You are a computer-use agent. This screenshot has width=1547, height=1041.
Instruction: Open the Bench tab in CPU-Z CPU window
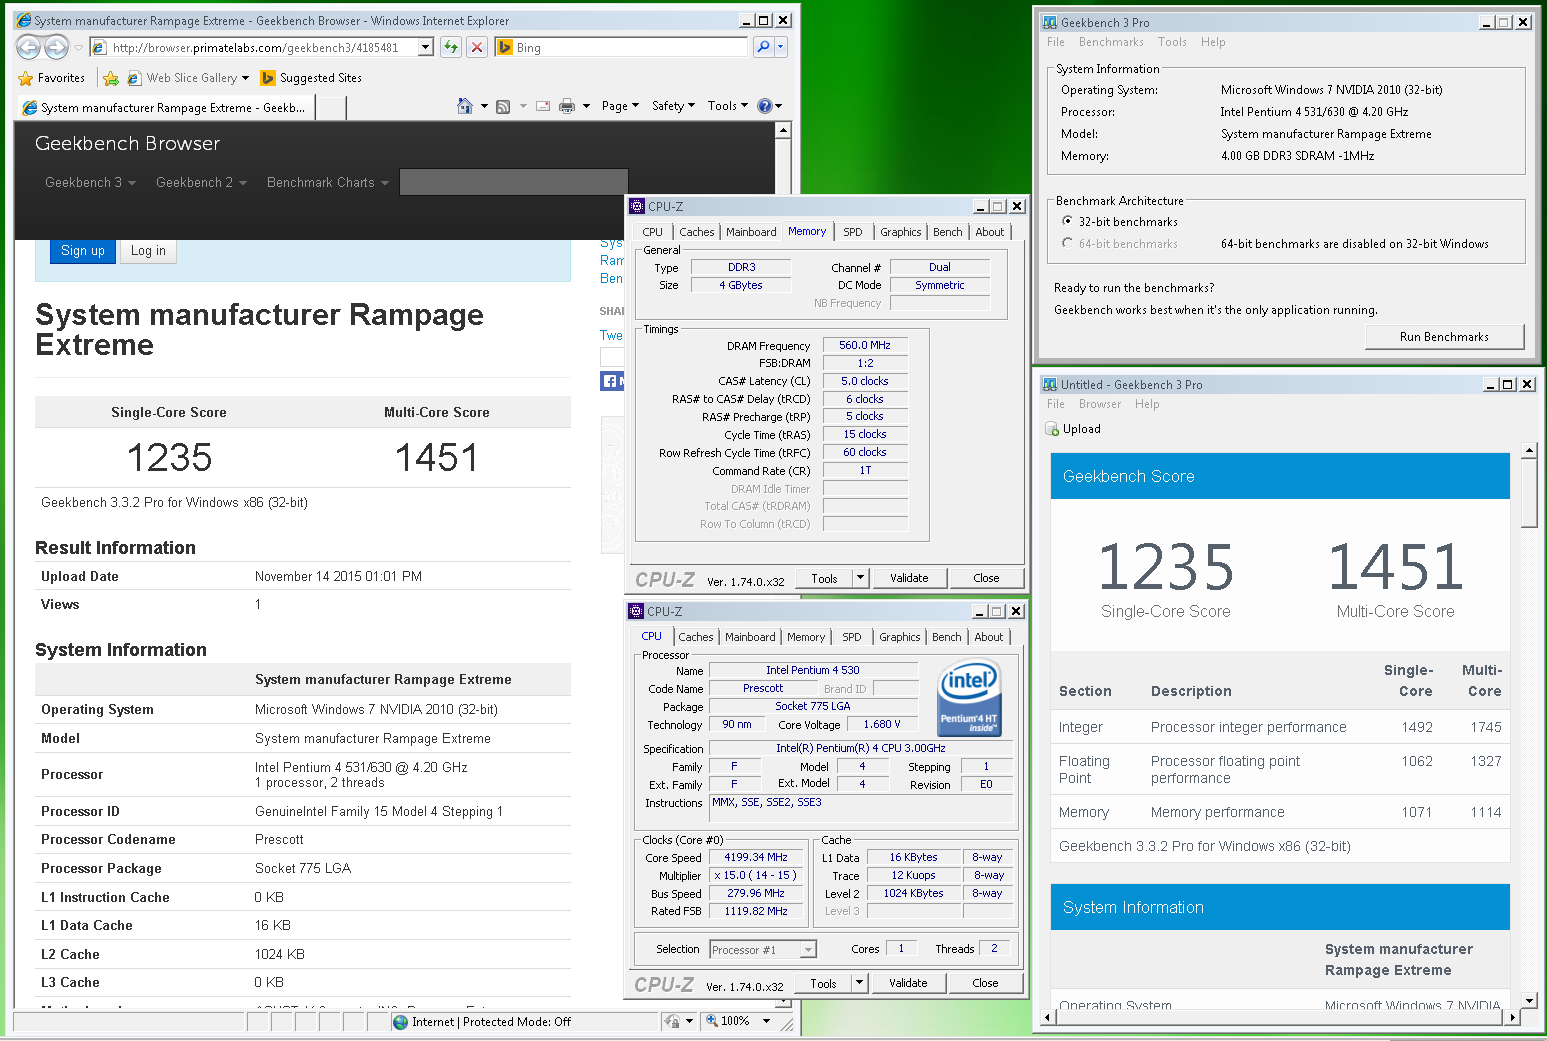pos(946,637)
